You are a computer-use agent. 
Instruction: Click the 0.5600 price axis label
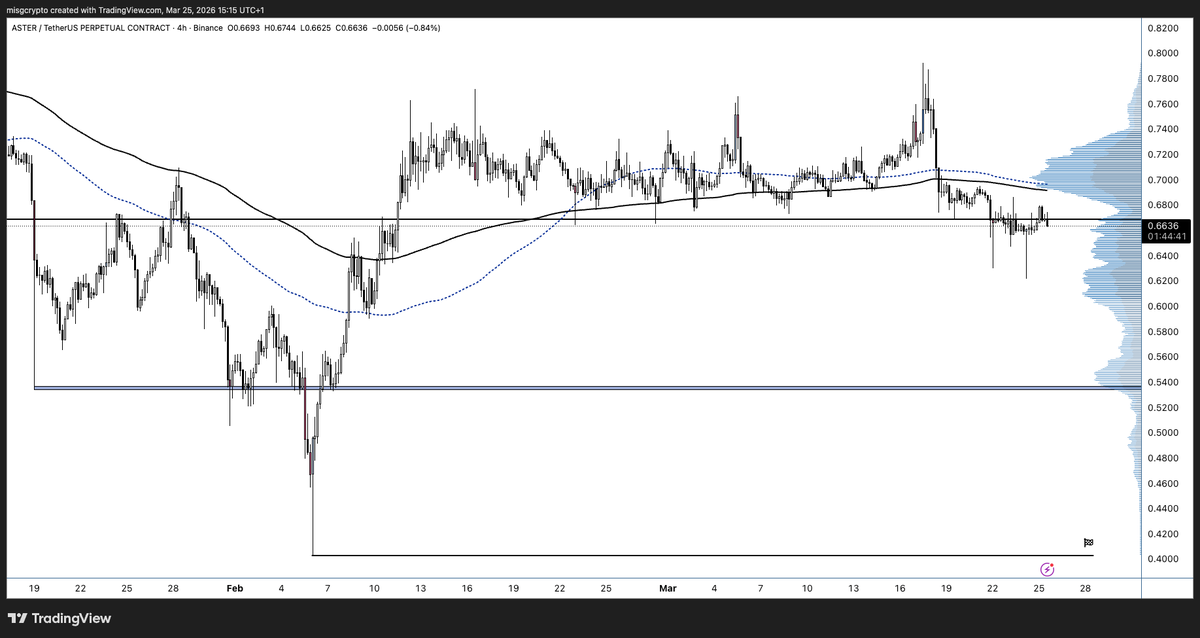click(x=1162, y=357)
